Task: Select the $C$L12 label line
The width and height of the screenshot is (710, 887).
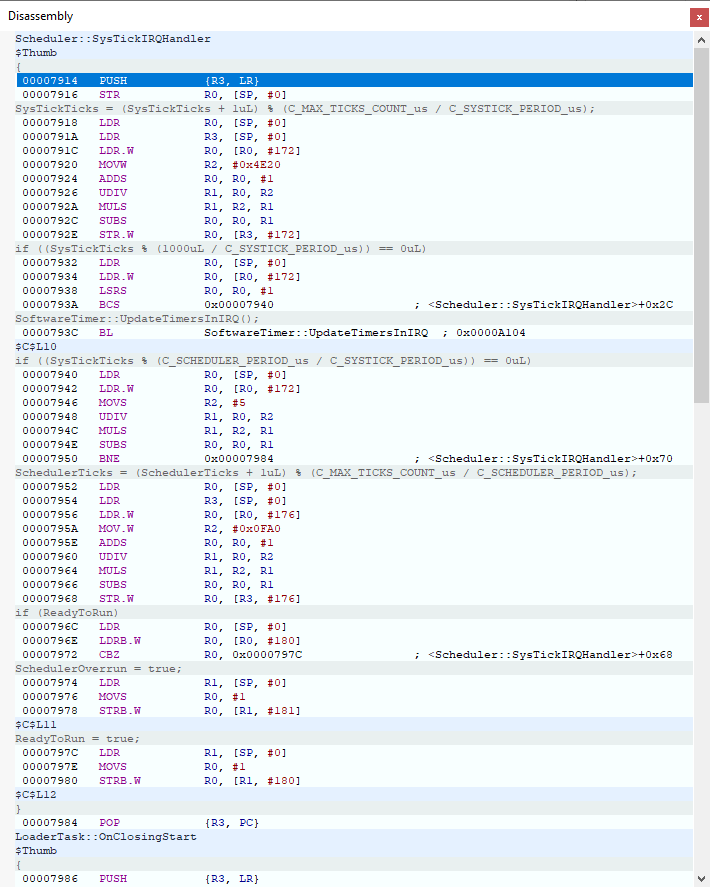Action: click(x=354, y=794)
